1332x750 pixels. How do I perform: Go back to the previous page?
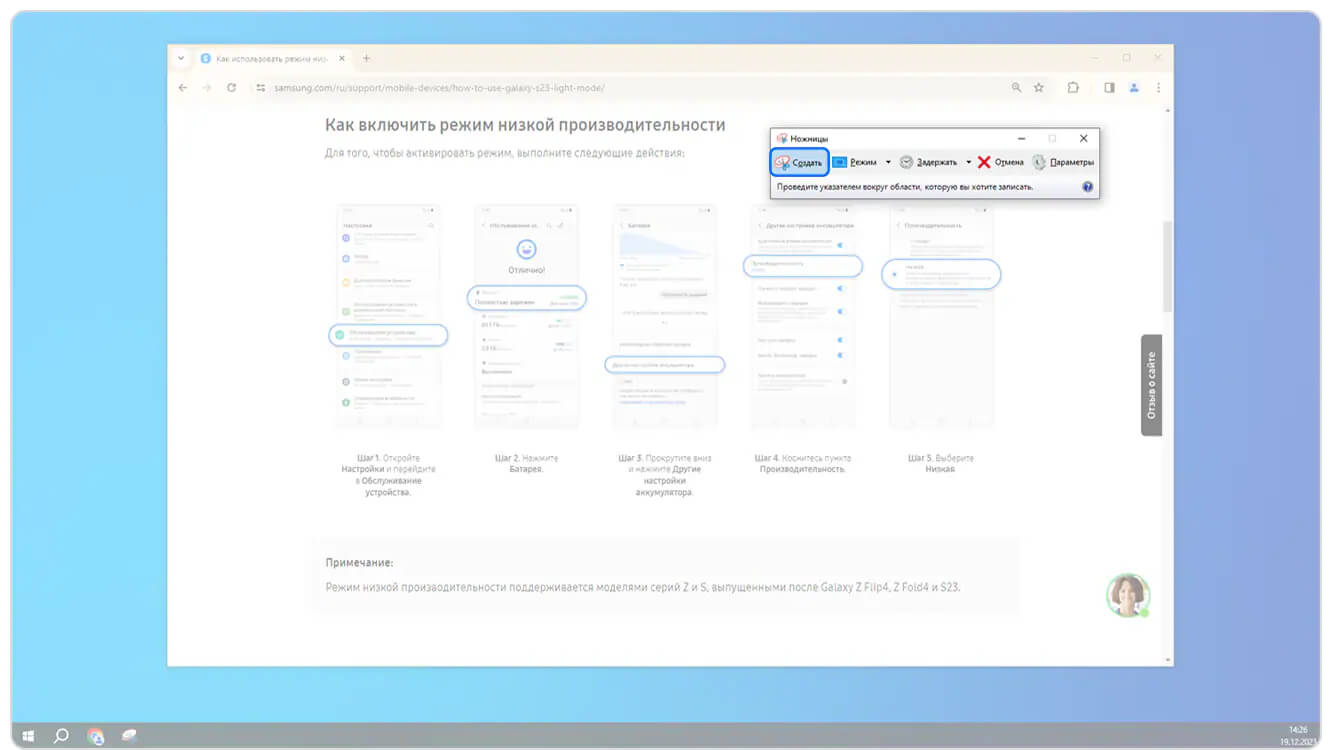pyautogui.click(x=182, y=88)
